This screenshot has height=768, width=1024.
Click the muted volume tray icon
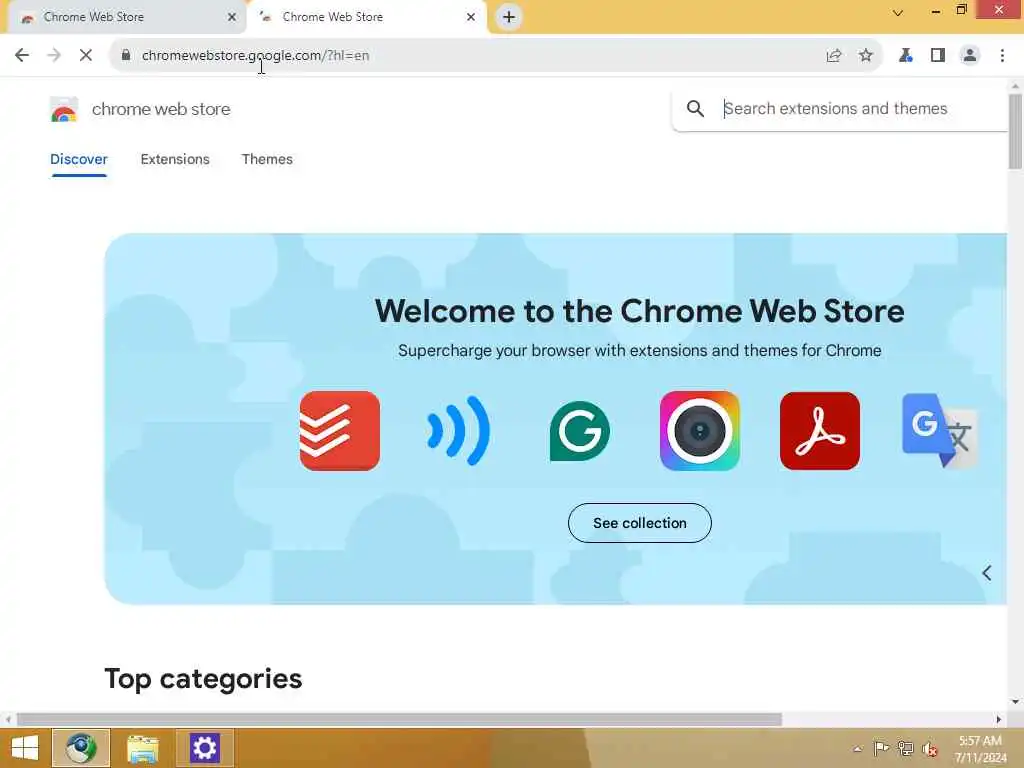coord(929,748)
